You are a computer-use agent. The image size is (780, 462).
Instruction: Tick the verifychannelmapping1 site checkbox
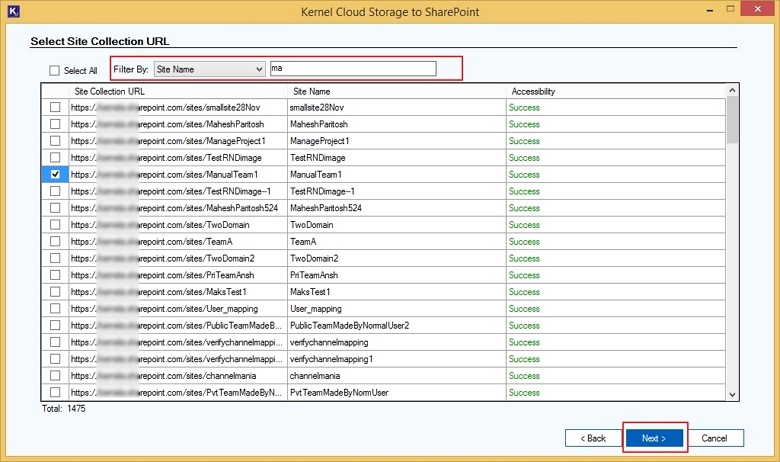(55, 359)
